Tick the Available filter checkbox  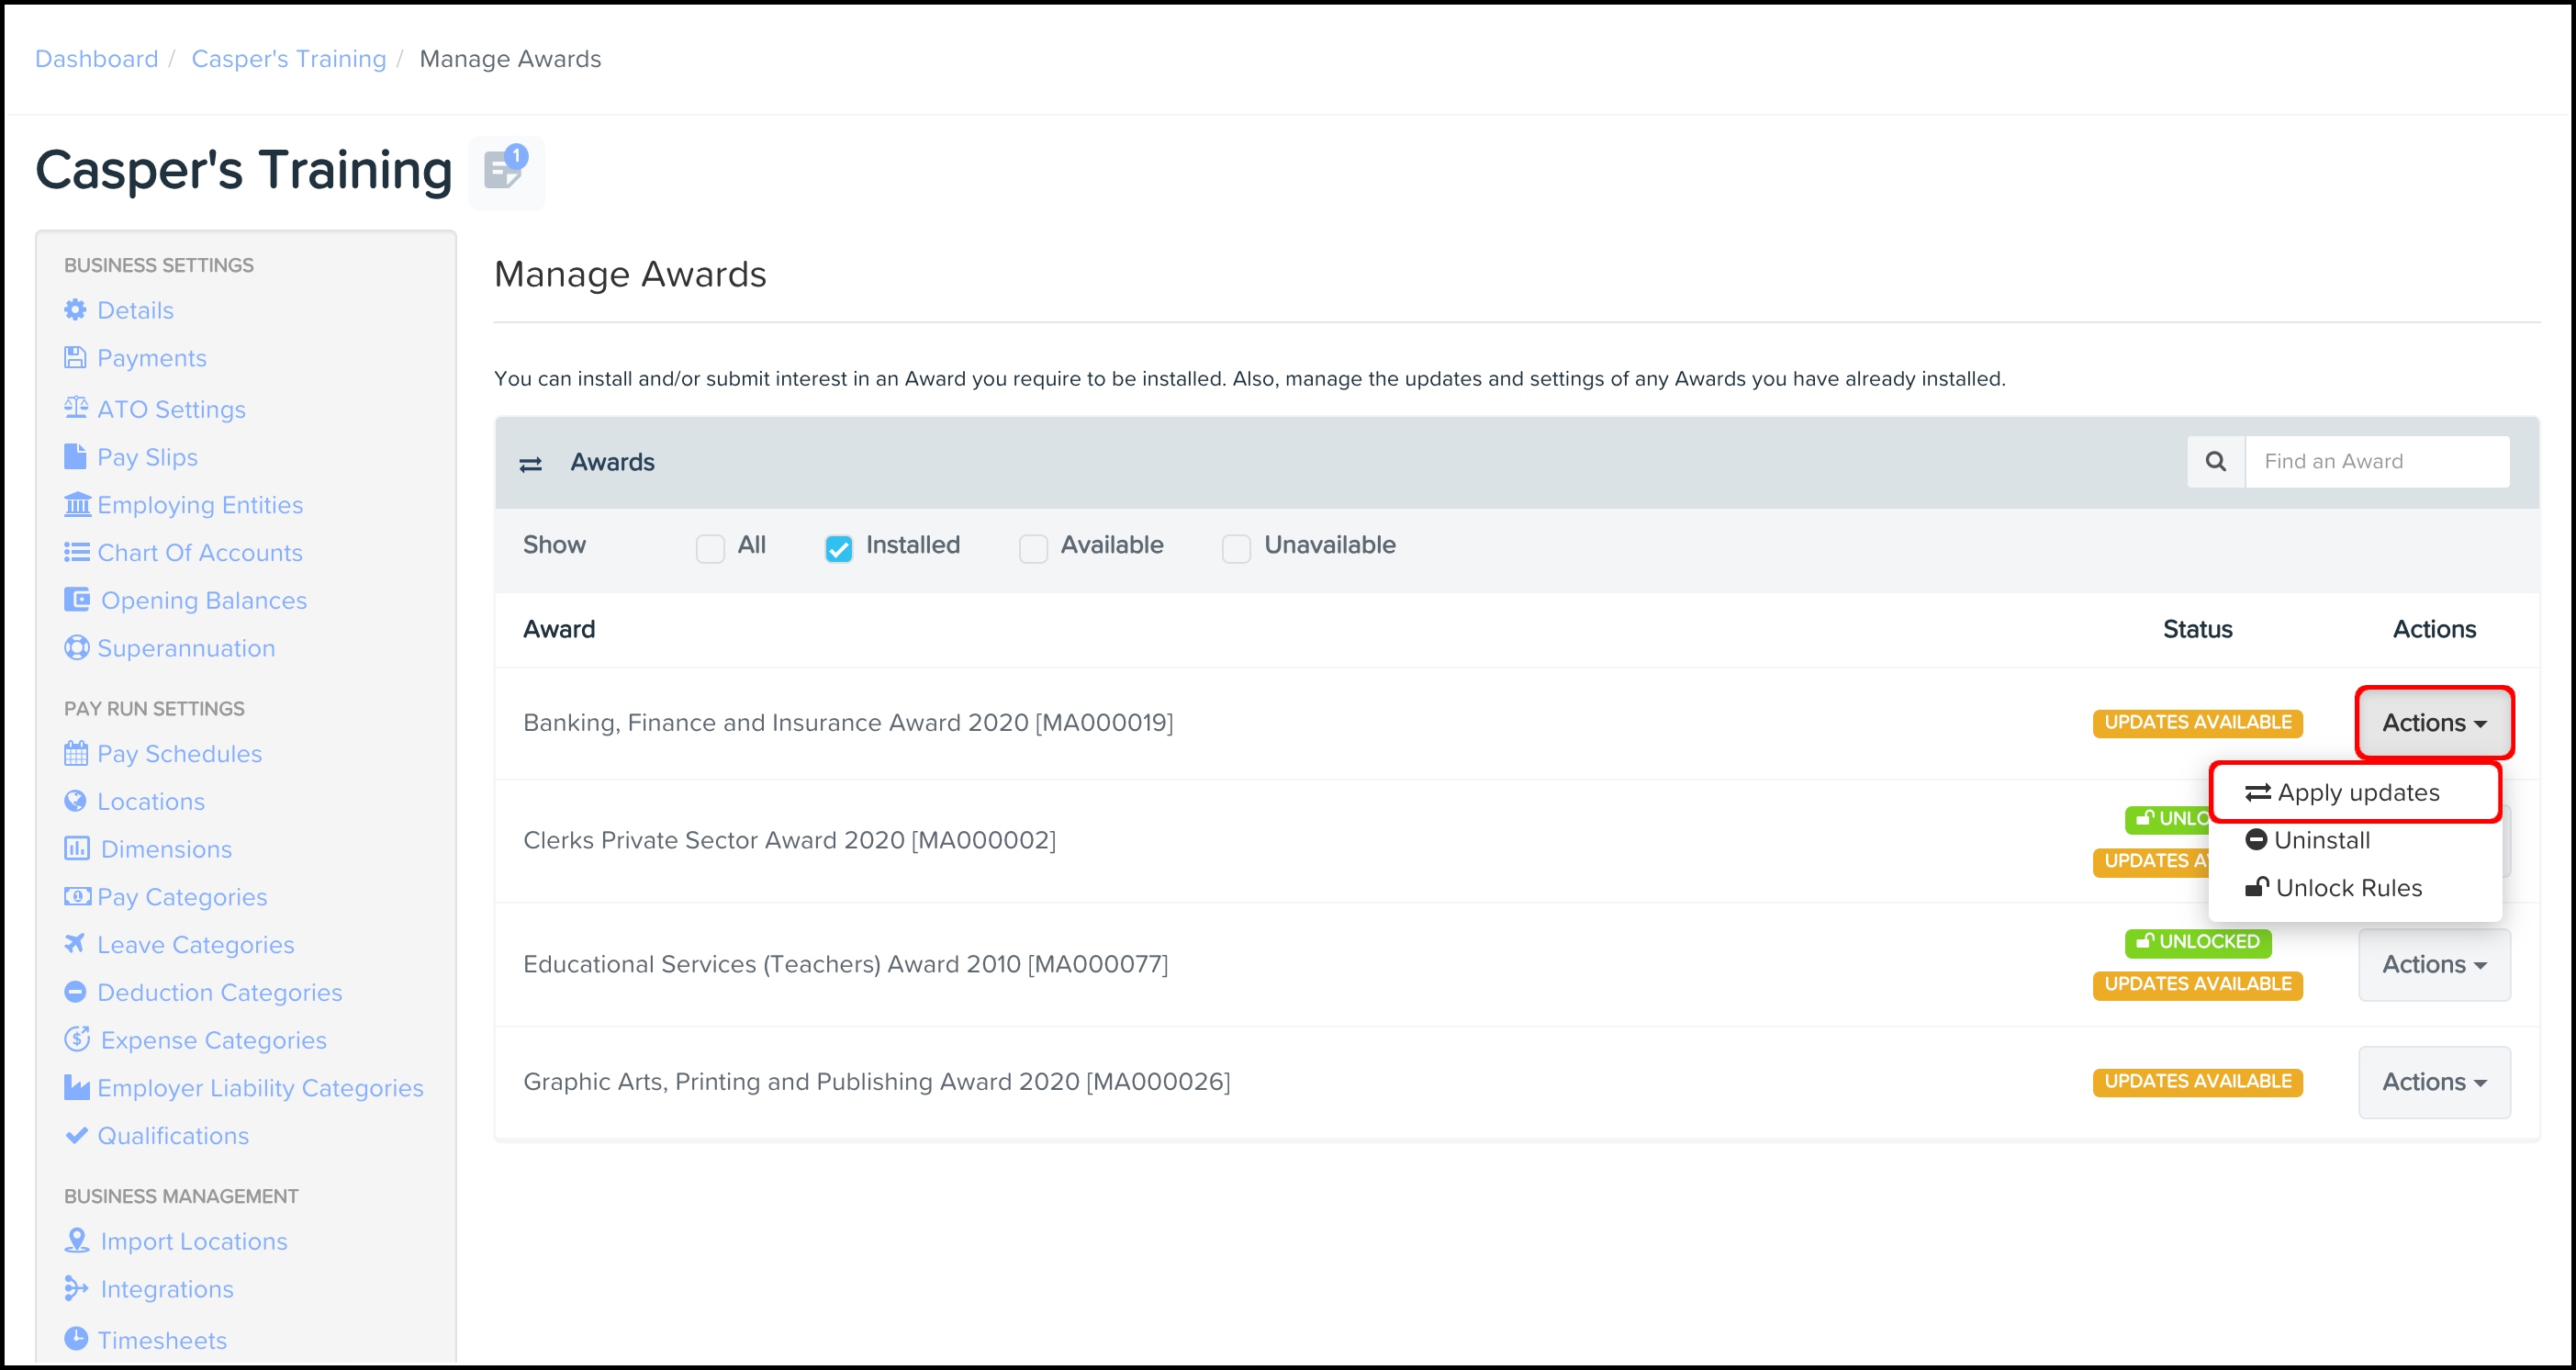pyautogui.click(x=1033, y=548)
